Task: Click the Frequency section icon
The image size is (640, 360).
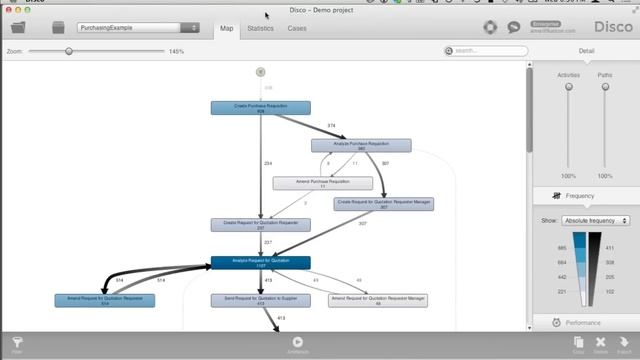Action: [x=557, y=196]
